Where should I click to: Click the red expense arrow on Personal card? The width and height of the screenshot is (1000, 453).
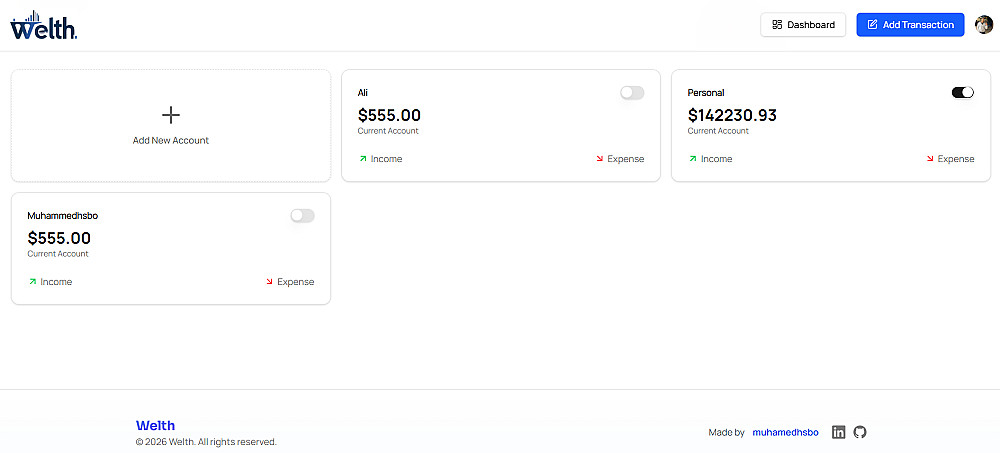tap(931, 158)
